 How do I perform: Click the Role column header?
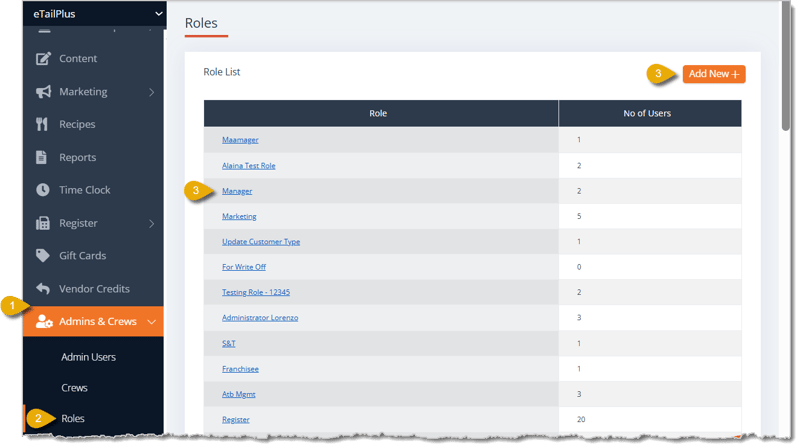[381, 113]
